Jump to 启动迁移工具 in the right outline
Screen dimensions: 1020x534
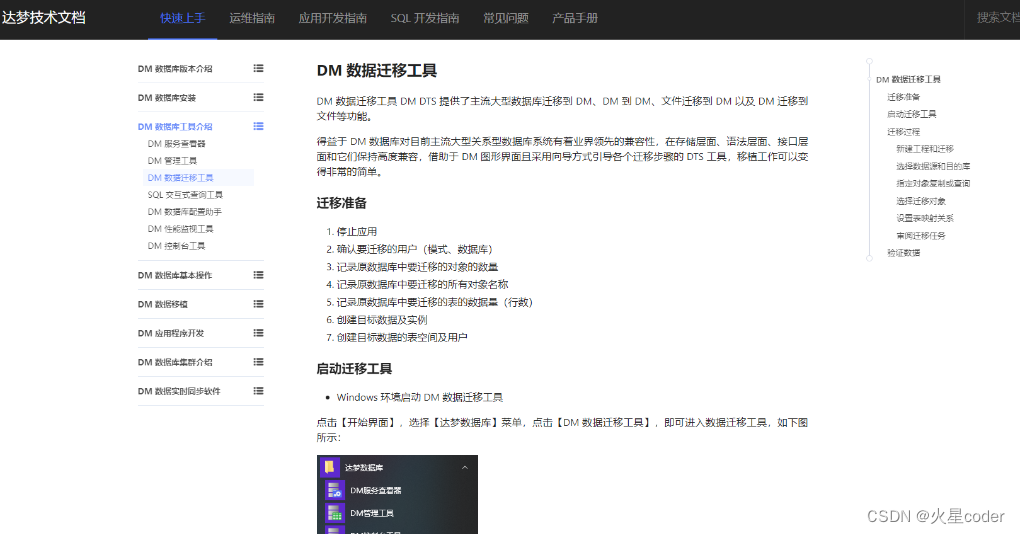click(911, 114)
